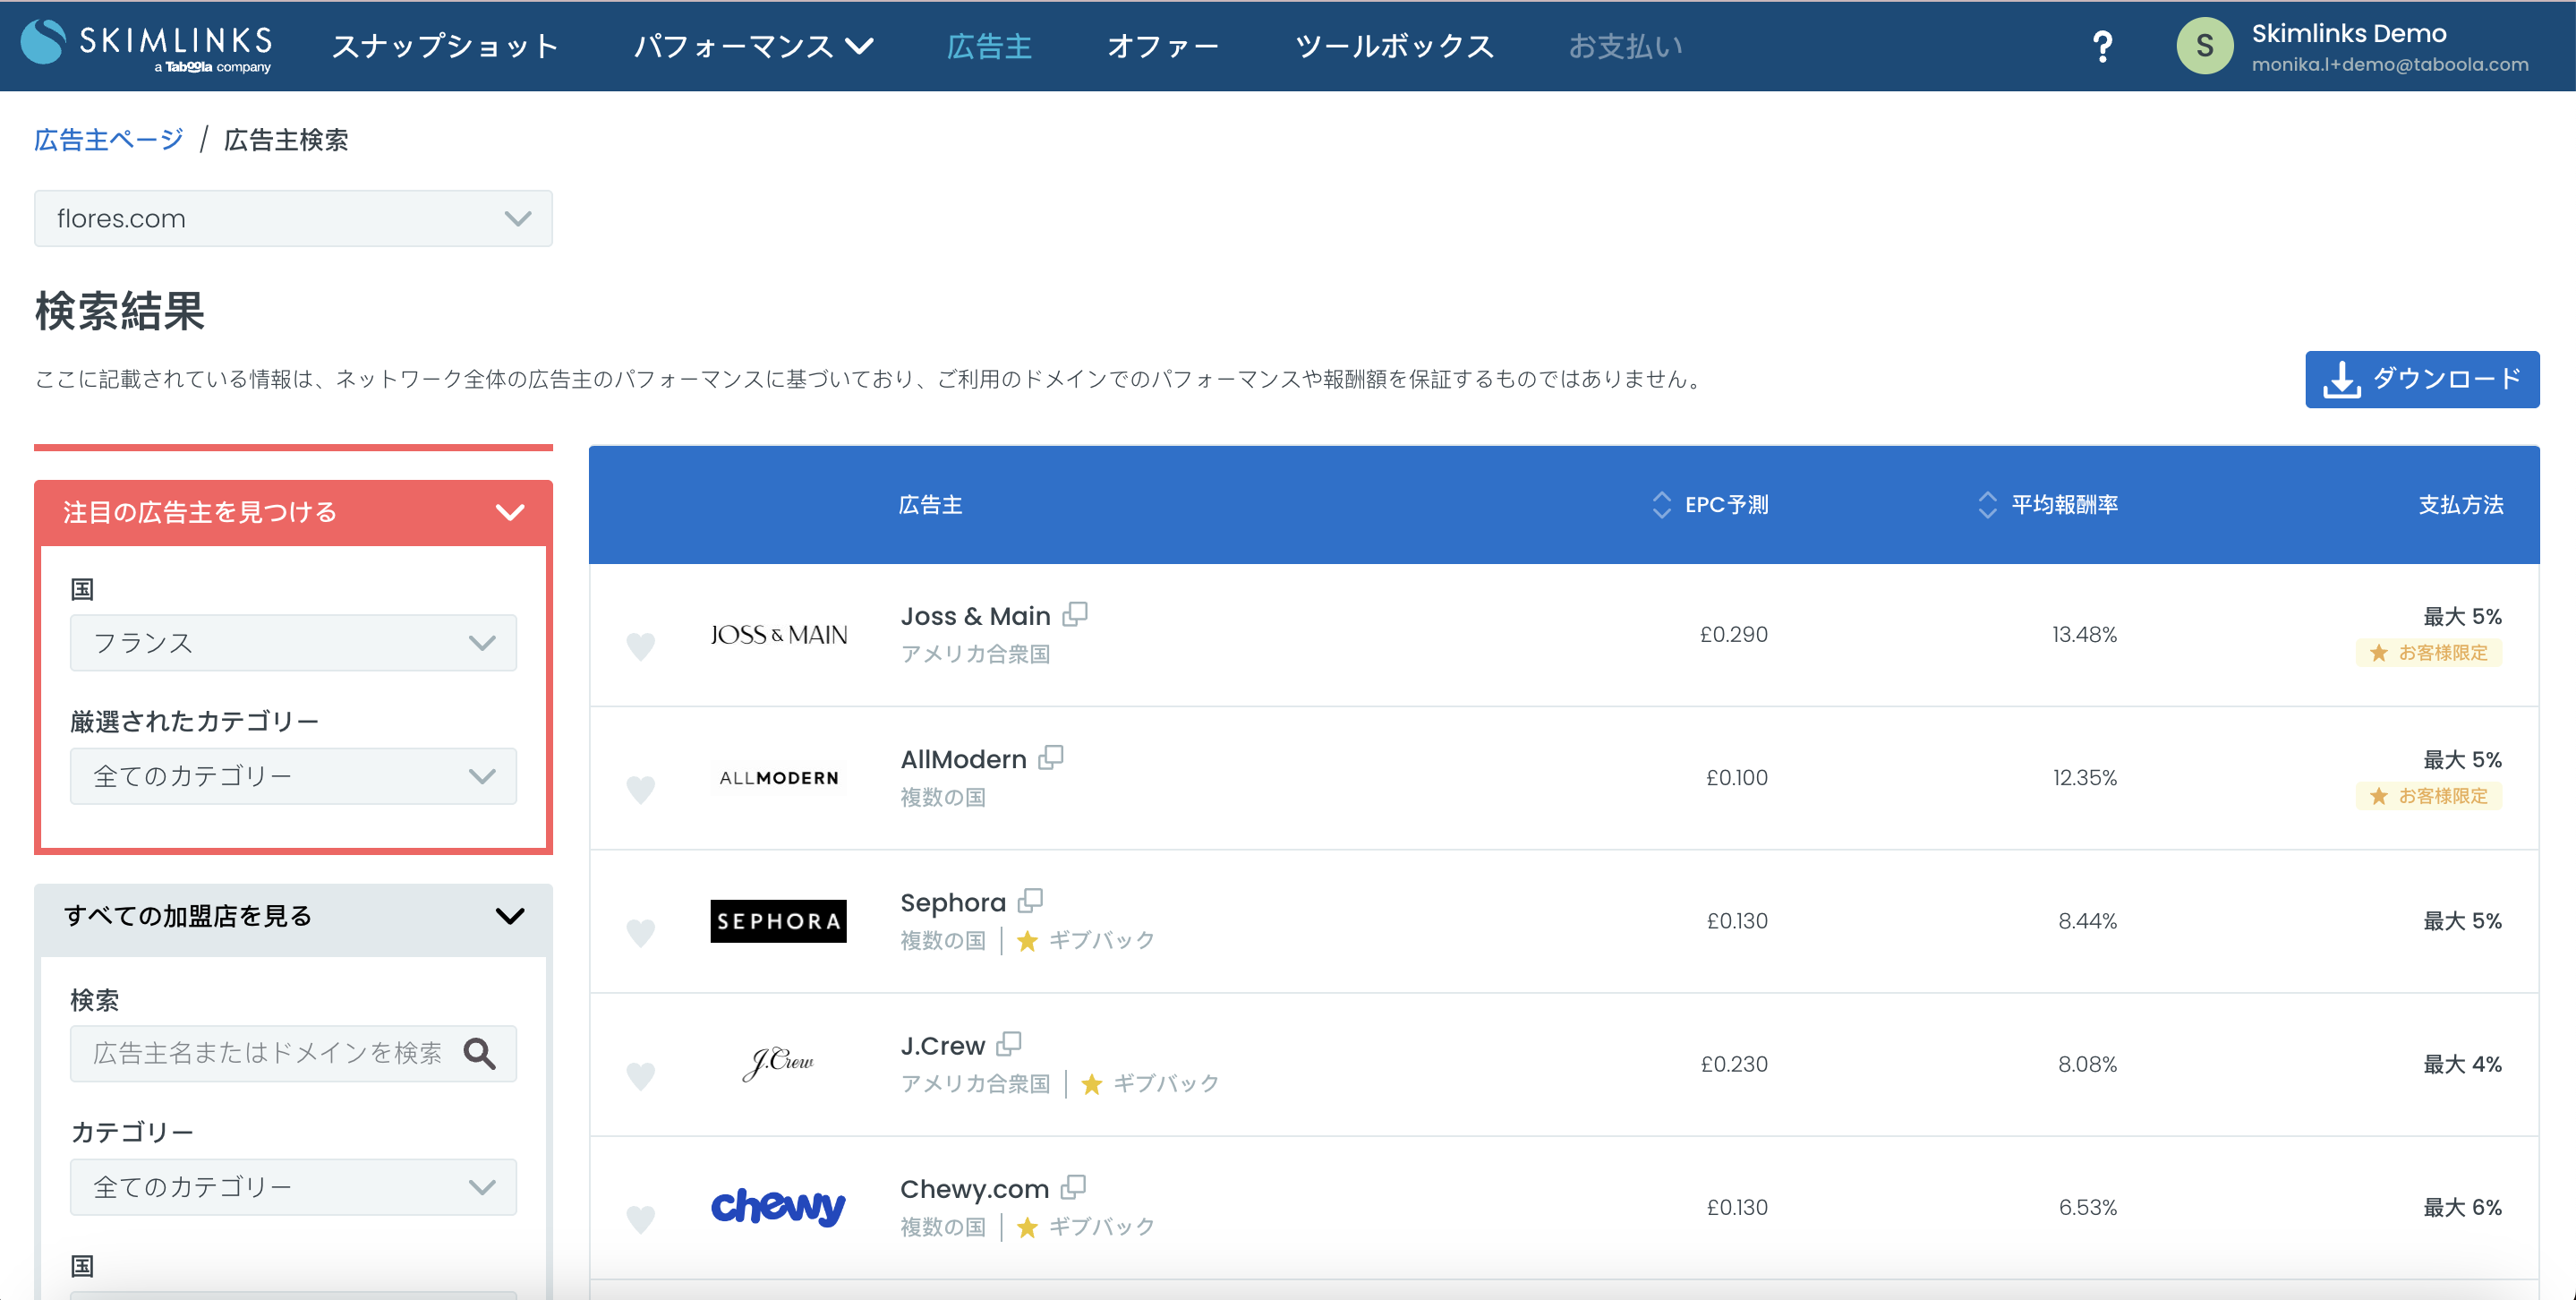Click 支払方法 column header
2576x1300 pixels.
point(2461,505)
